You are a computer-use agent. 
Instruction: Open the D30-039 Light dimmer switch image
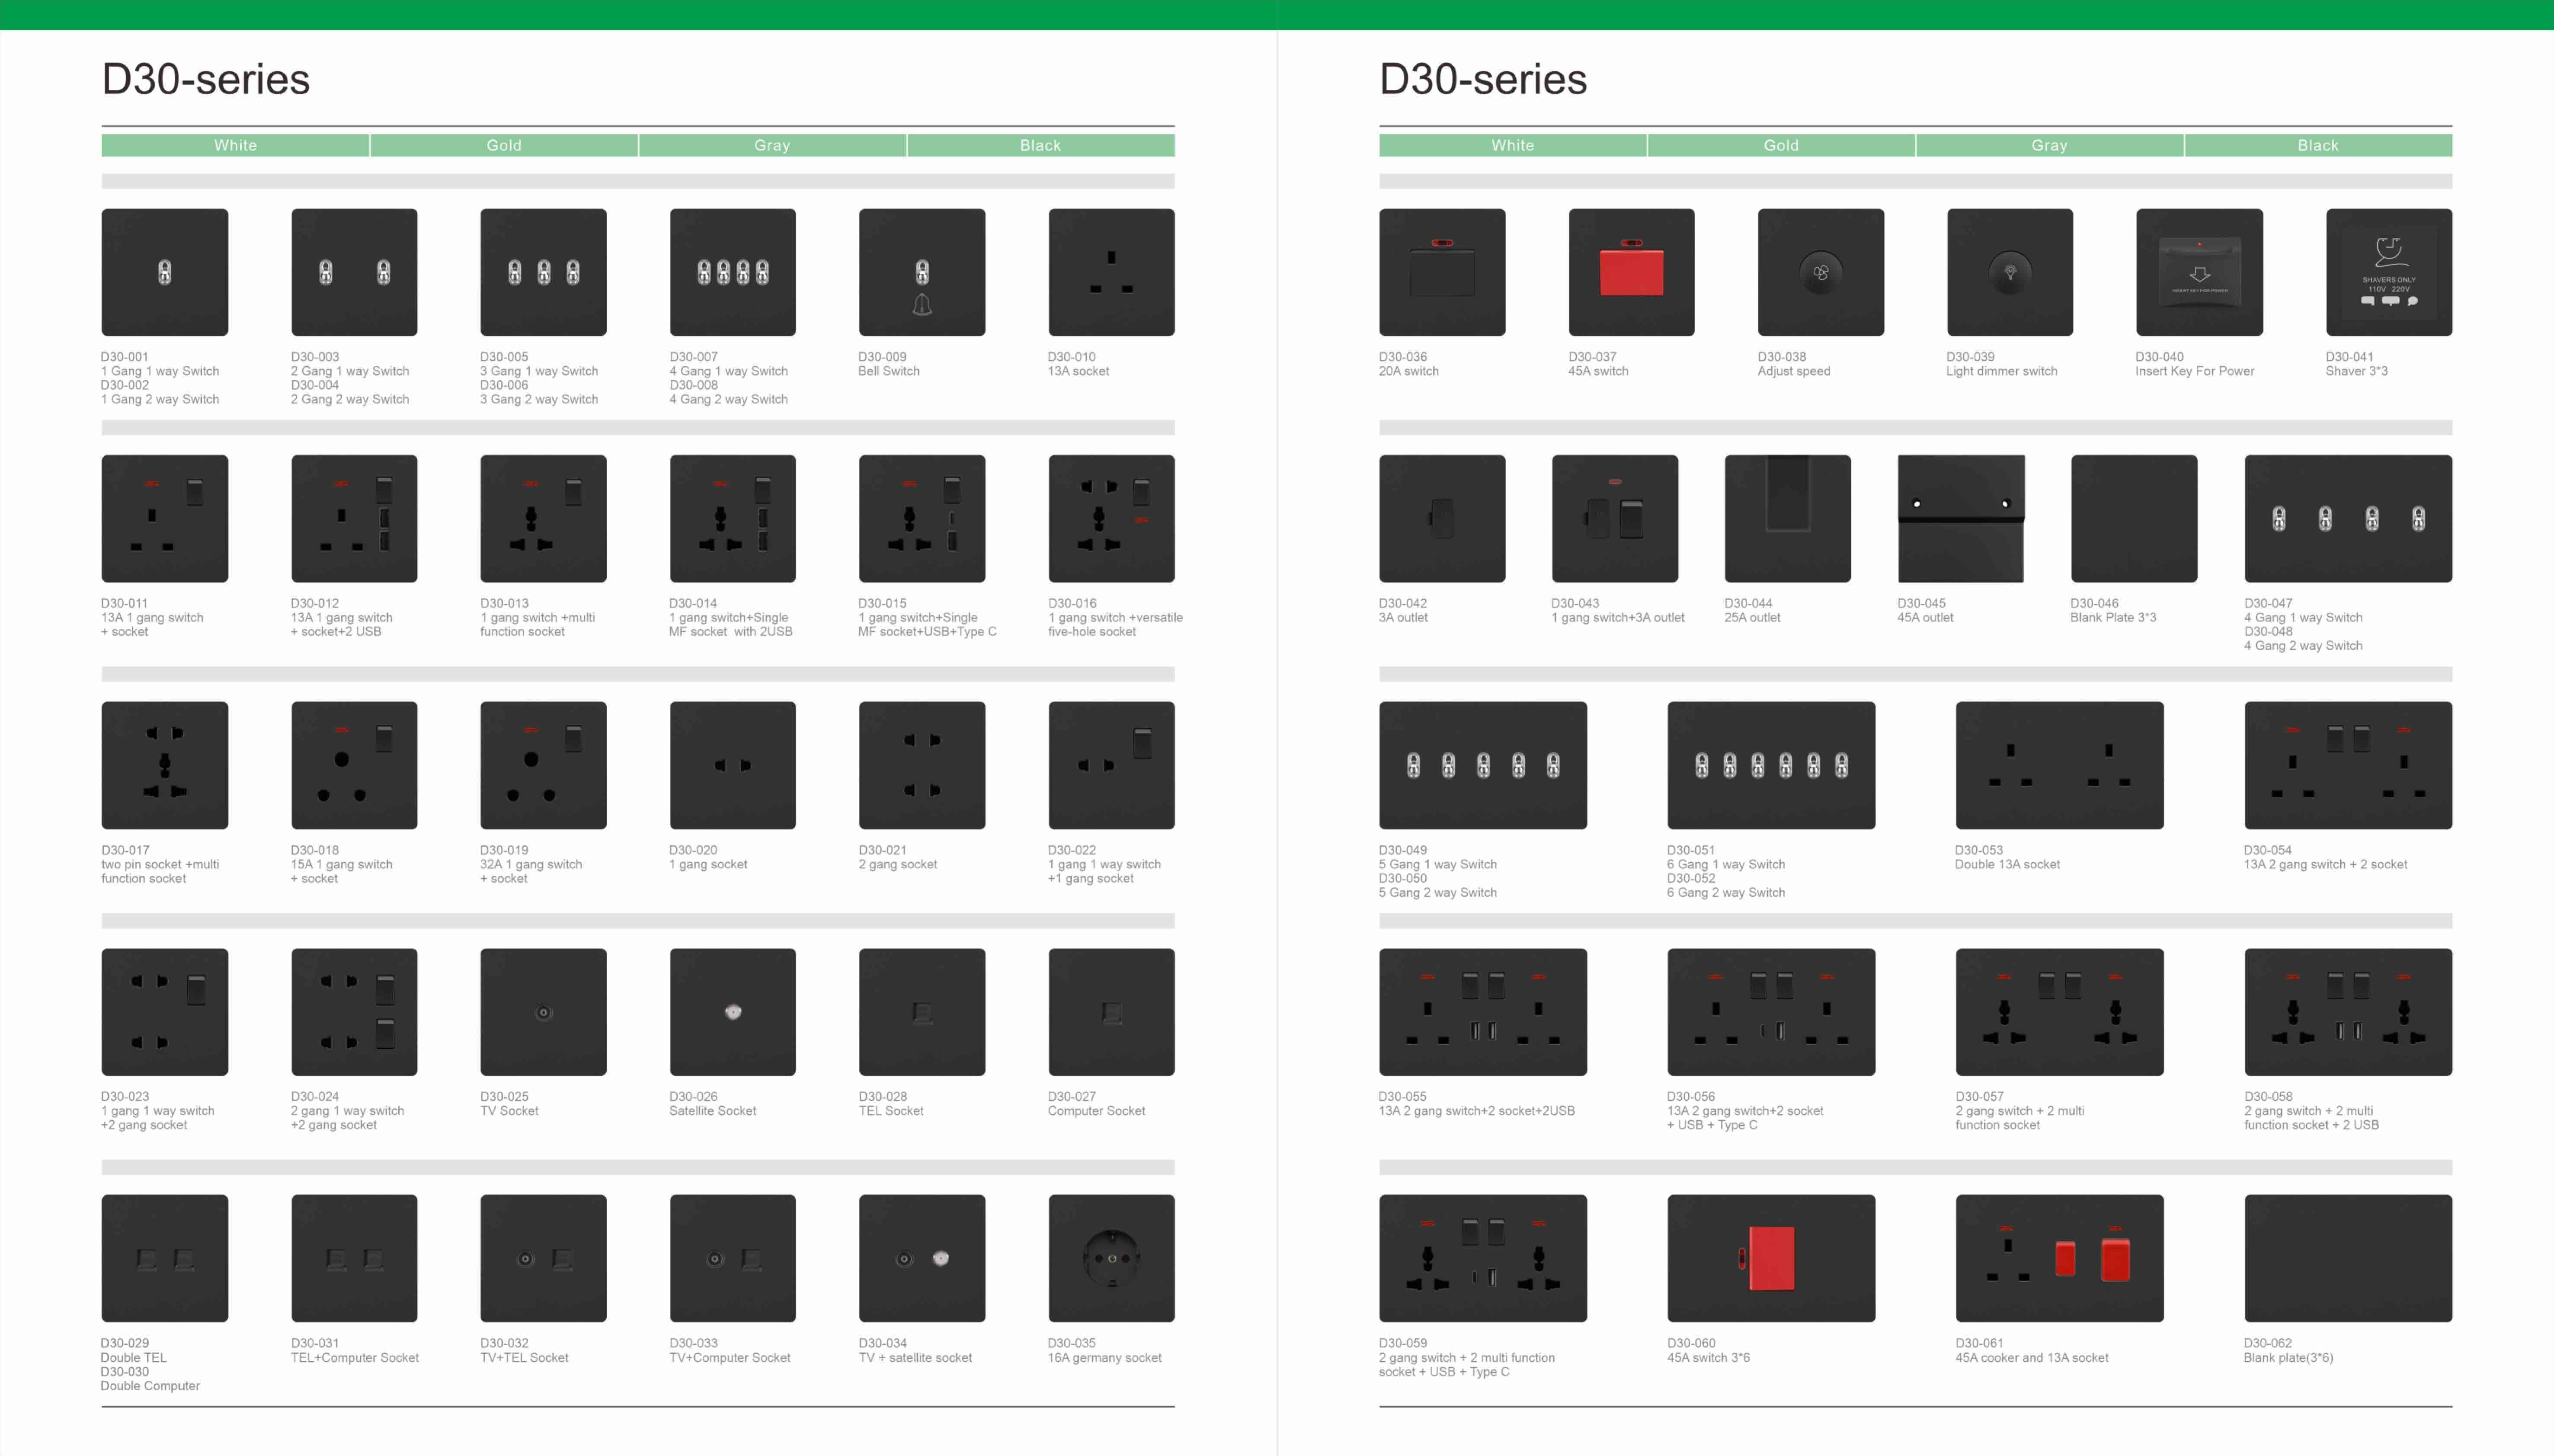[2010, 272]
